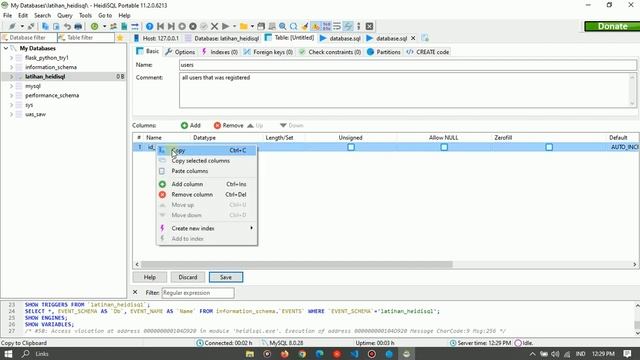Click the Save floppy disk toolbar icon
This screenshot has width=640, height=360.
coord(261,26)
